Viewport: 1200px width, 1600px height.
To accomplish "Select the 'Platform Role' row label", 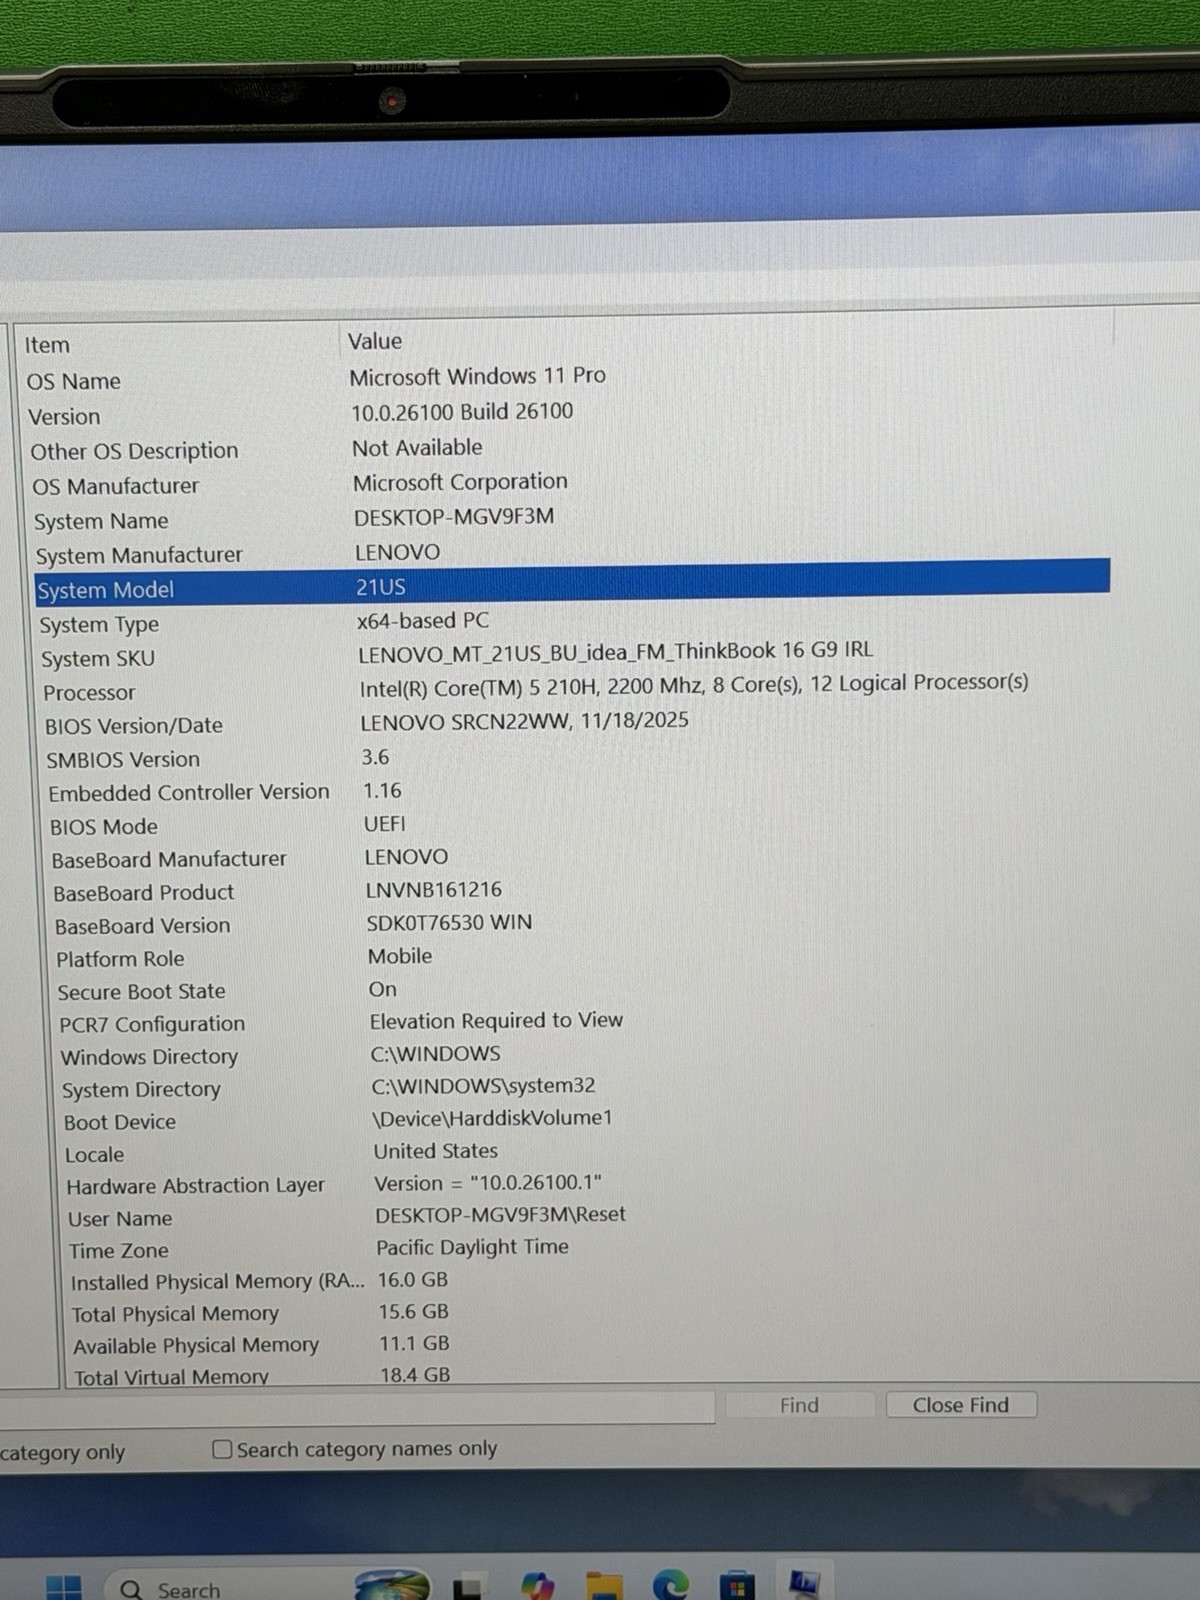I will pyautogui.click(x=120, y=959).
